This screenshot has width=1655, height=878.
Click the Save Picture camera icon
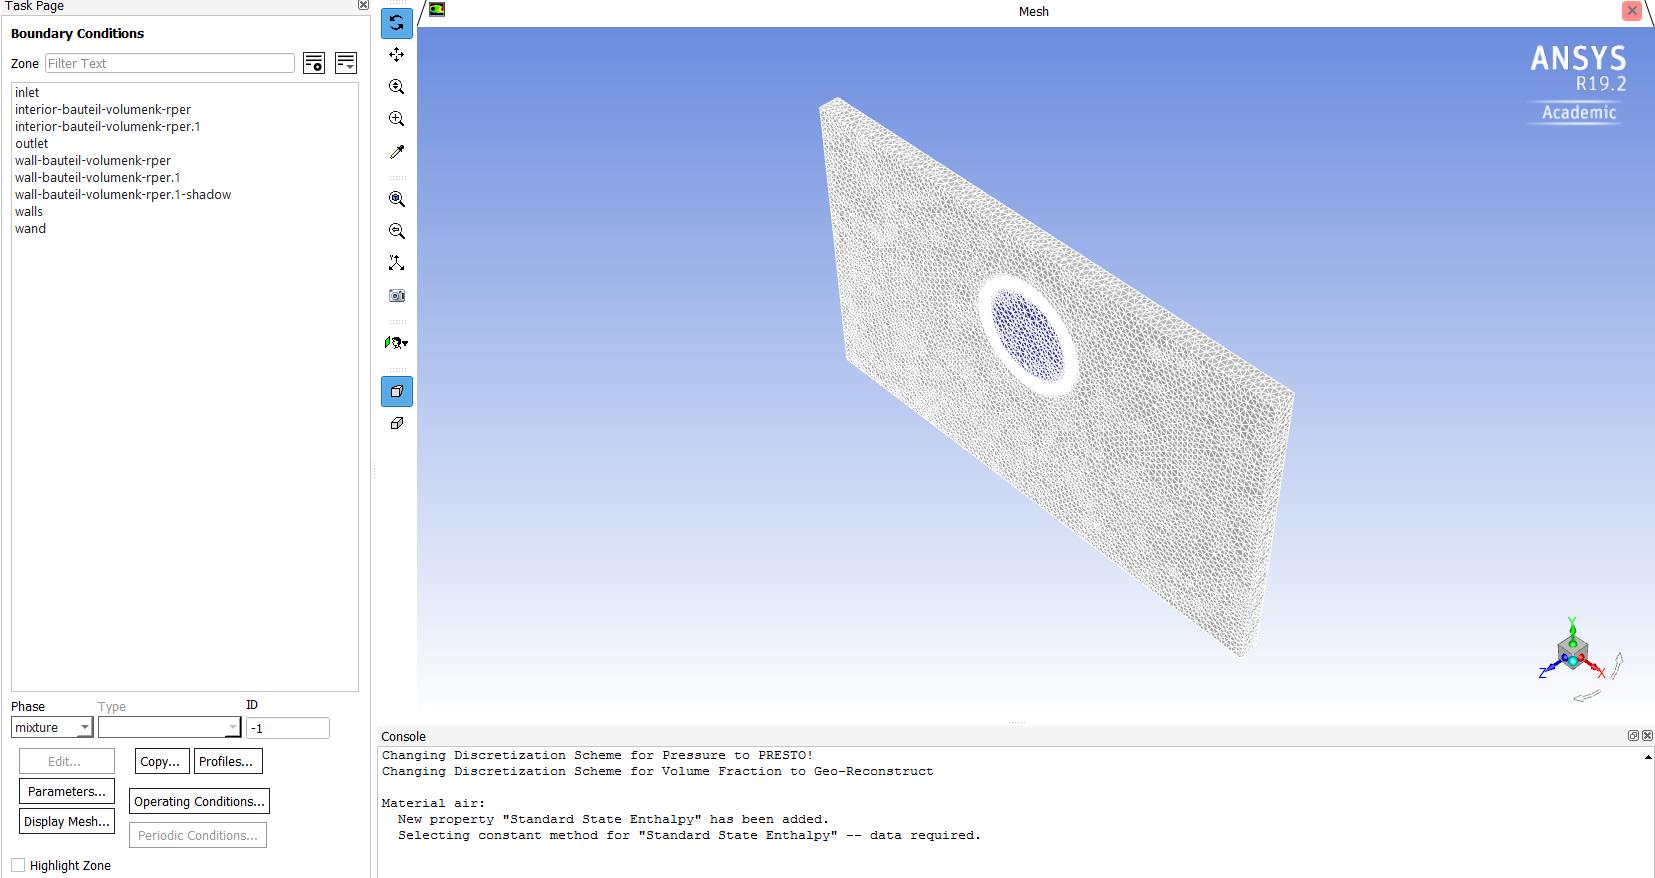click(397, 296)
